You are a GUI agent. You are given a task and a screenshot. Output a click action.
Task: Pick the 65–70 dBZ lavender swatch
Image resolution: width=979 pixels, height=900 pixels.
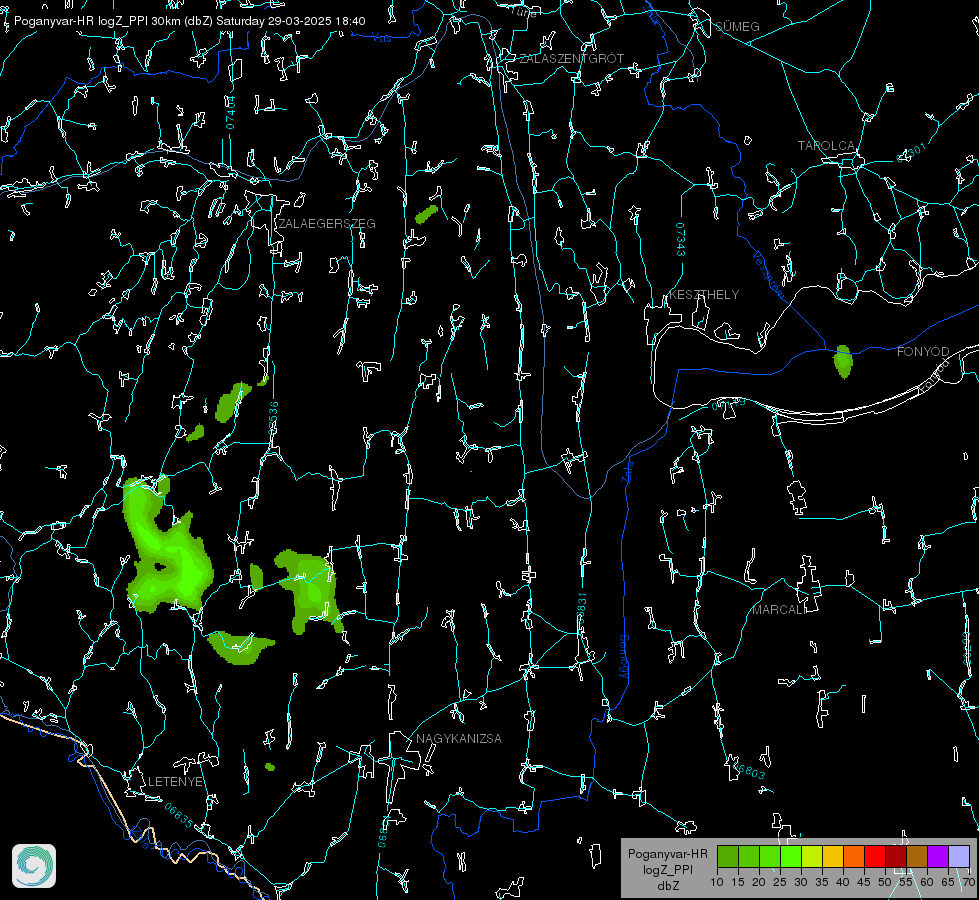[x=958, y=856]
